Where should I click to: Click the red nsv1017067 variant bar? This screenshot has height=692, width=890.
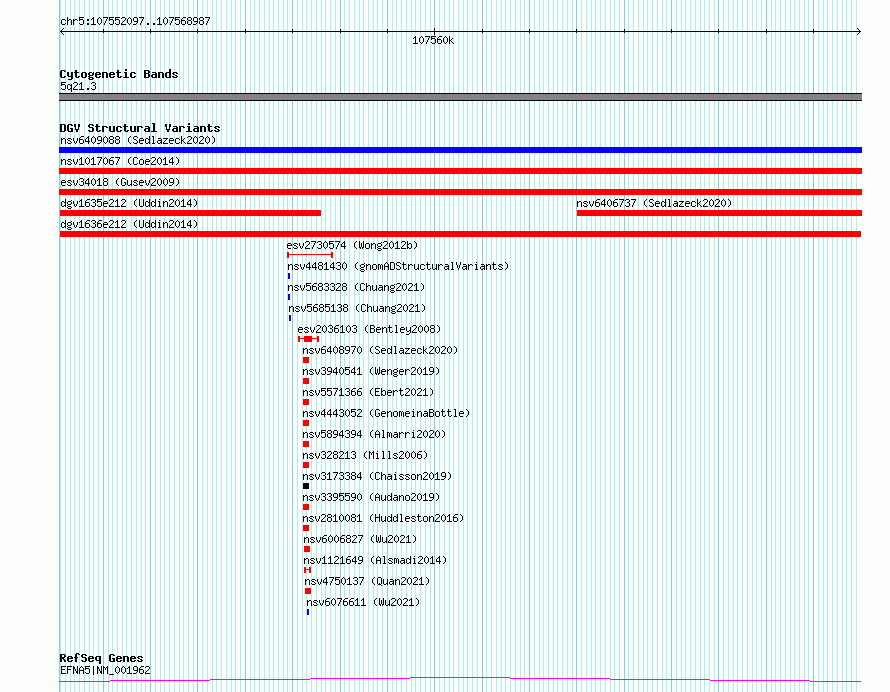(x=460, y=171)
